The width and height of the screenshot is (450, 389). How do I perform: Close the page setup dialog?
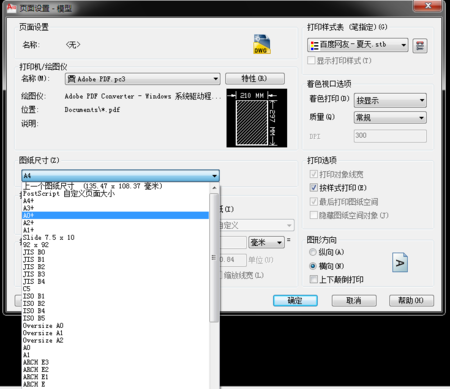point(428,6)
